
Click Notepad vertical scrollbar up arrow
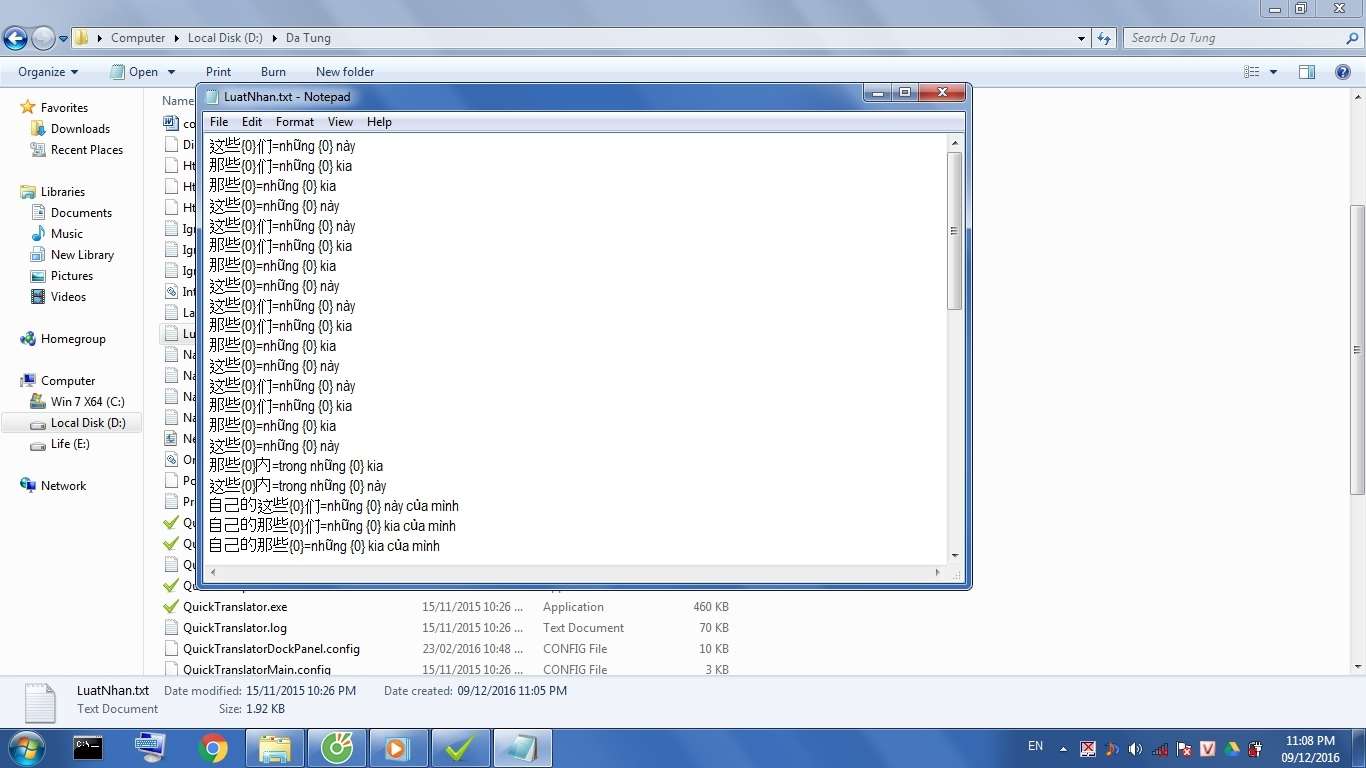point(955,144)
